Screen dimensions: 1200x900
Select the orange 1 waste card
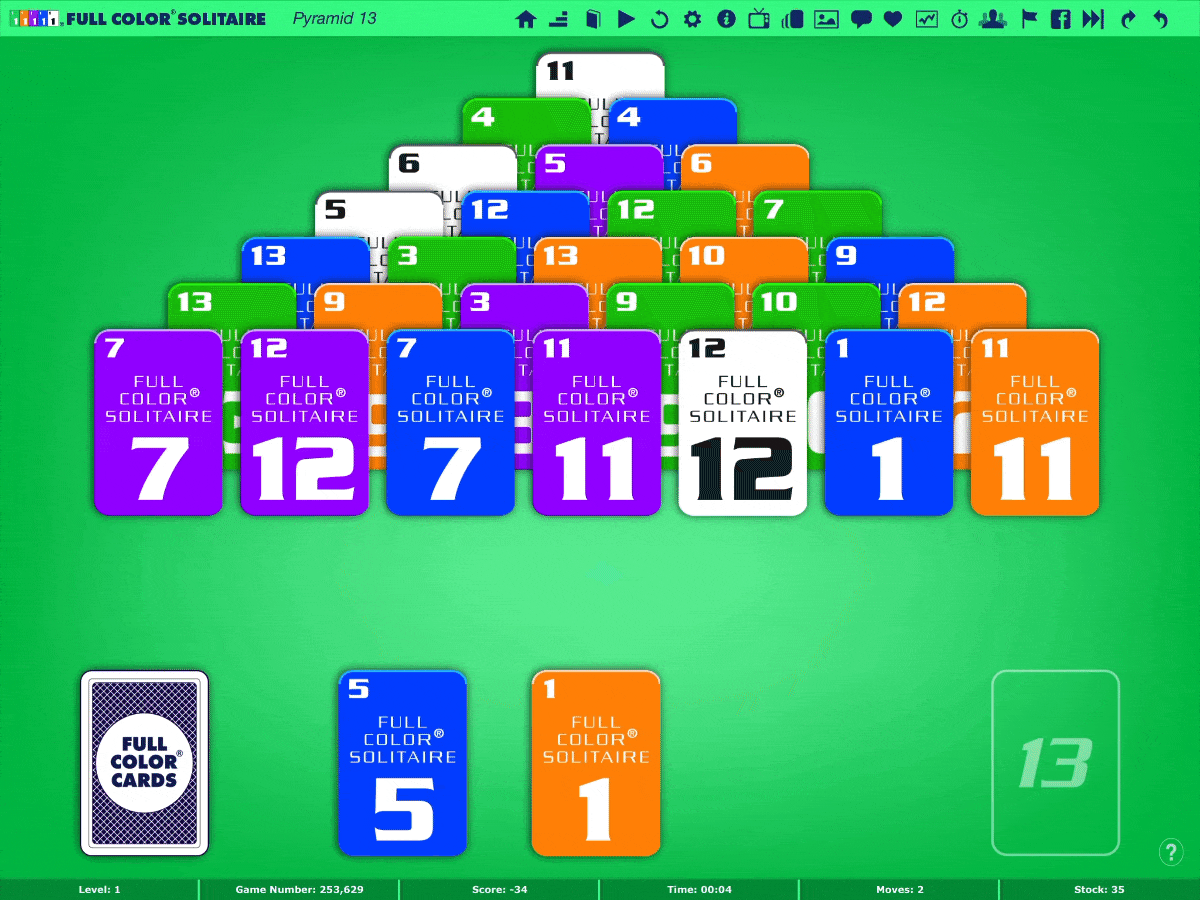coord(596,763)
